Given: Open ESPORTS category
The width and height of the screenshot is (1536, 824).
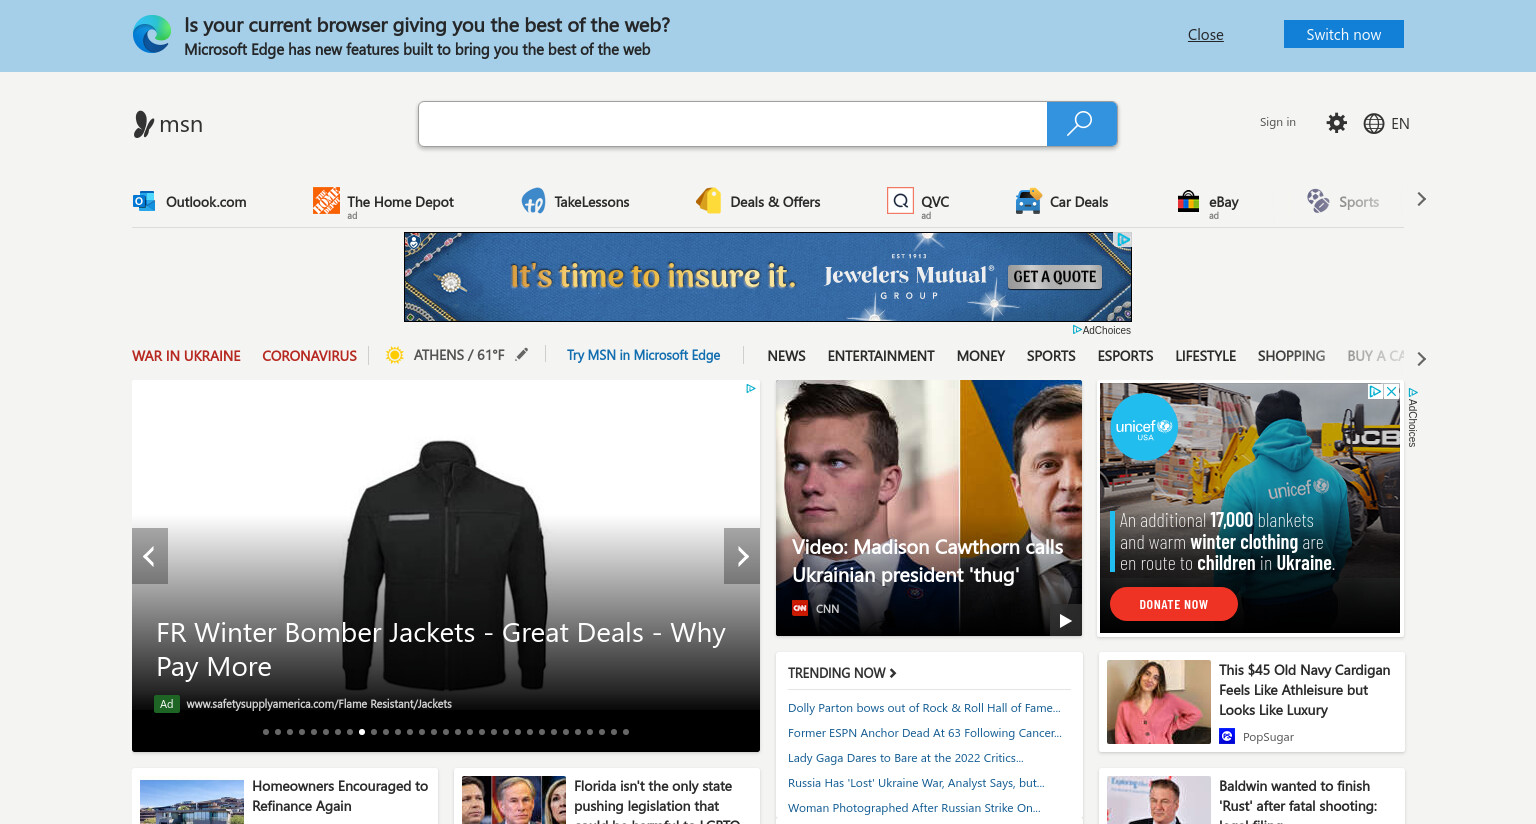Looking at the screenshot, I should point(1125,356).
